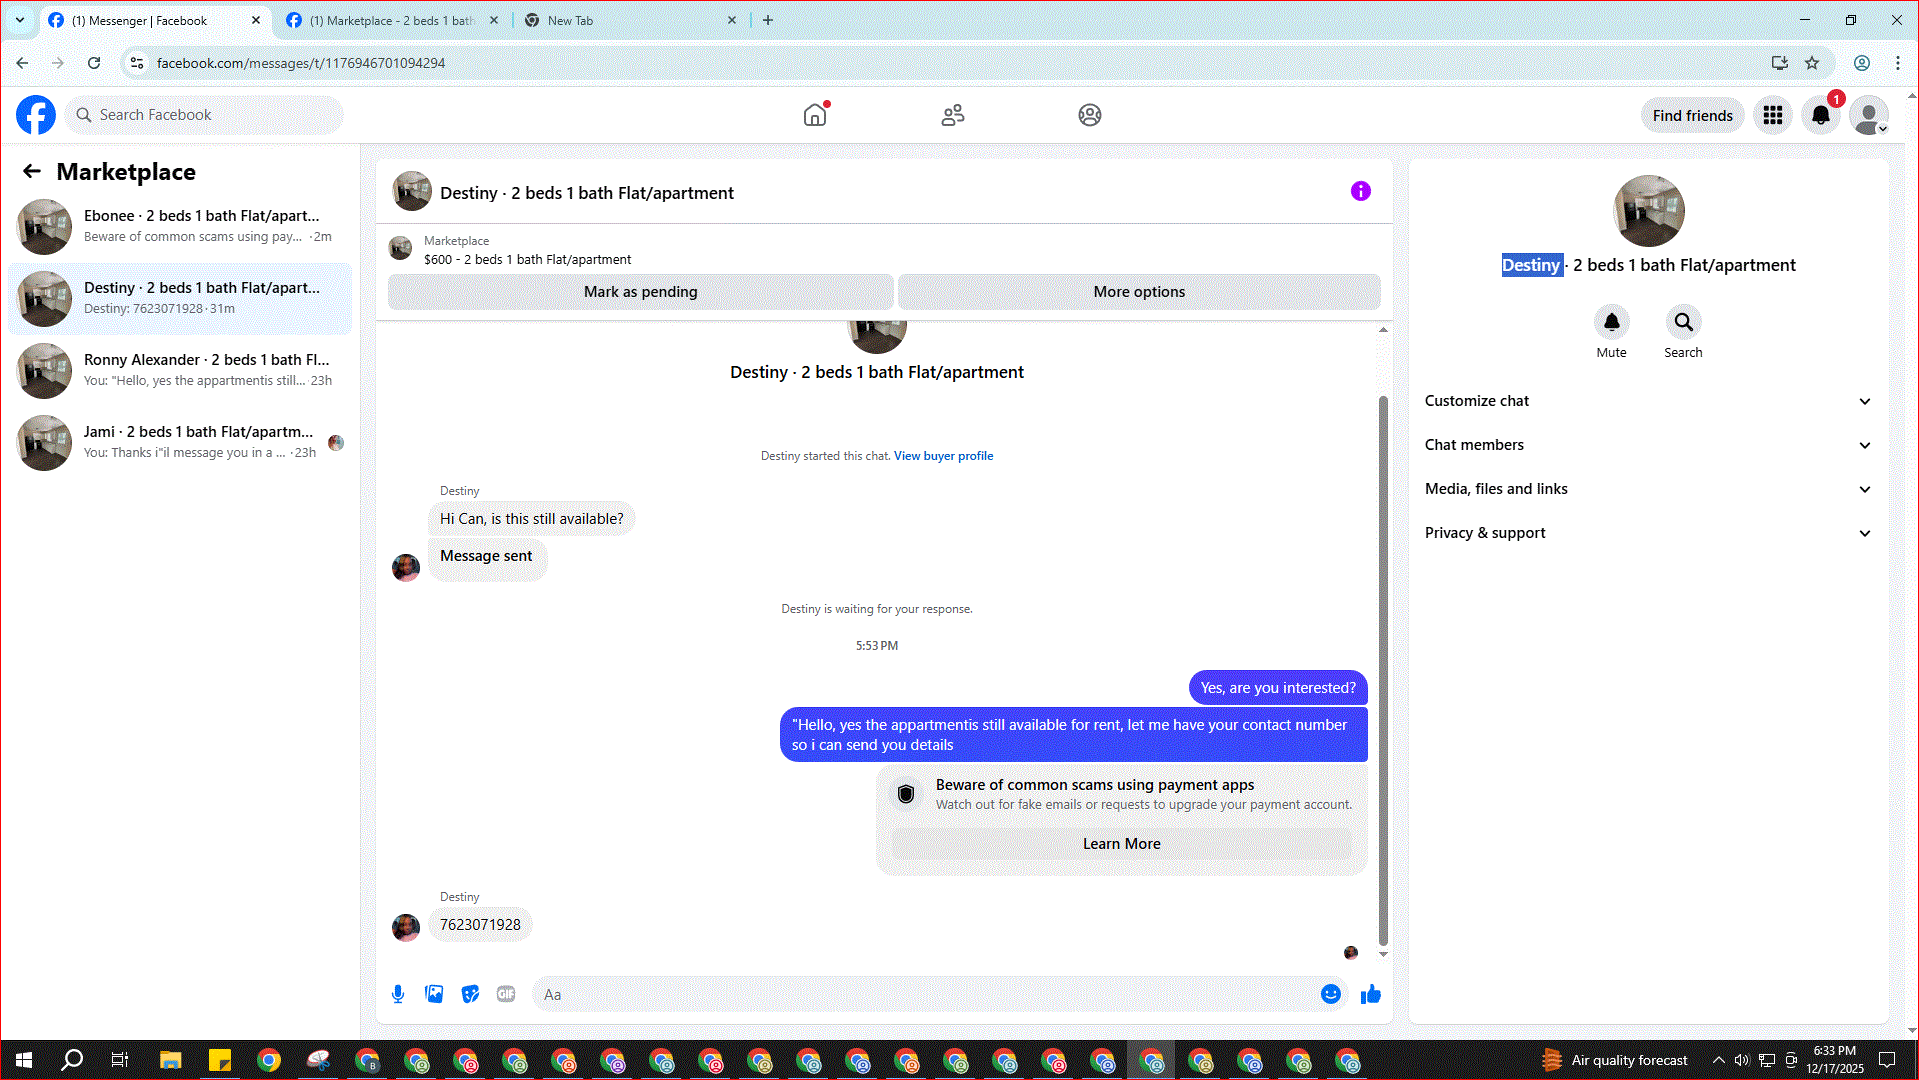Open Jami conversation in list
Screen dimensions: 1919x1080
pyautogui.click(x=180, y=442)
